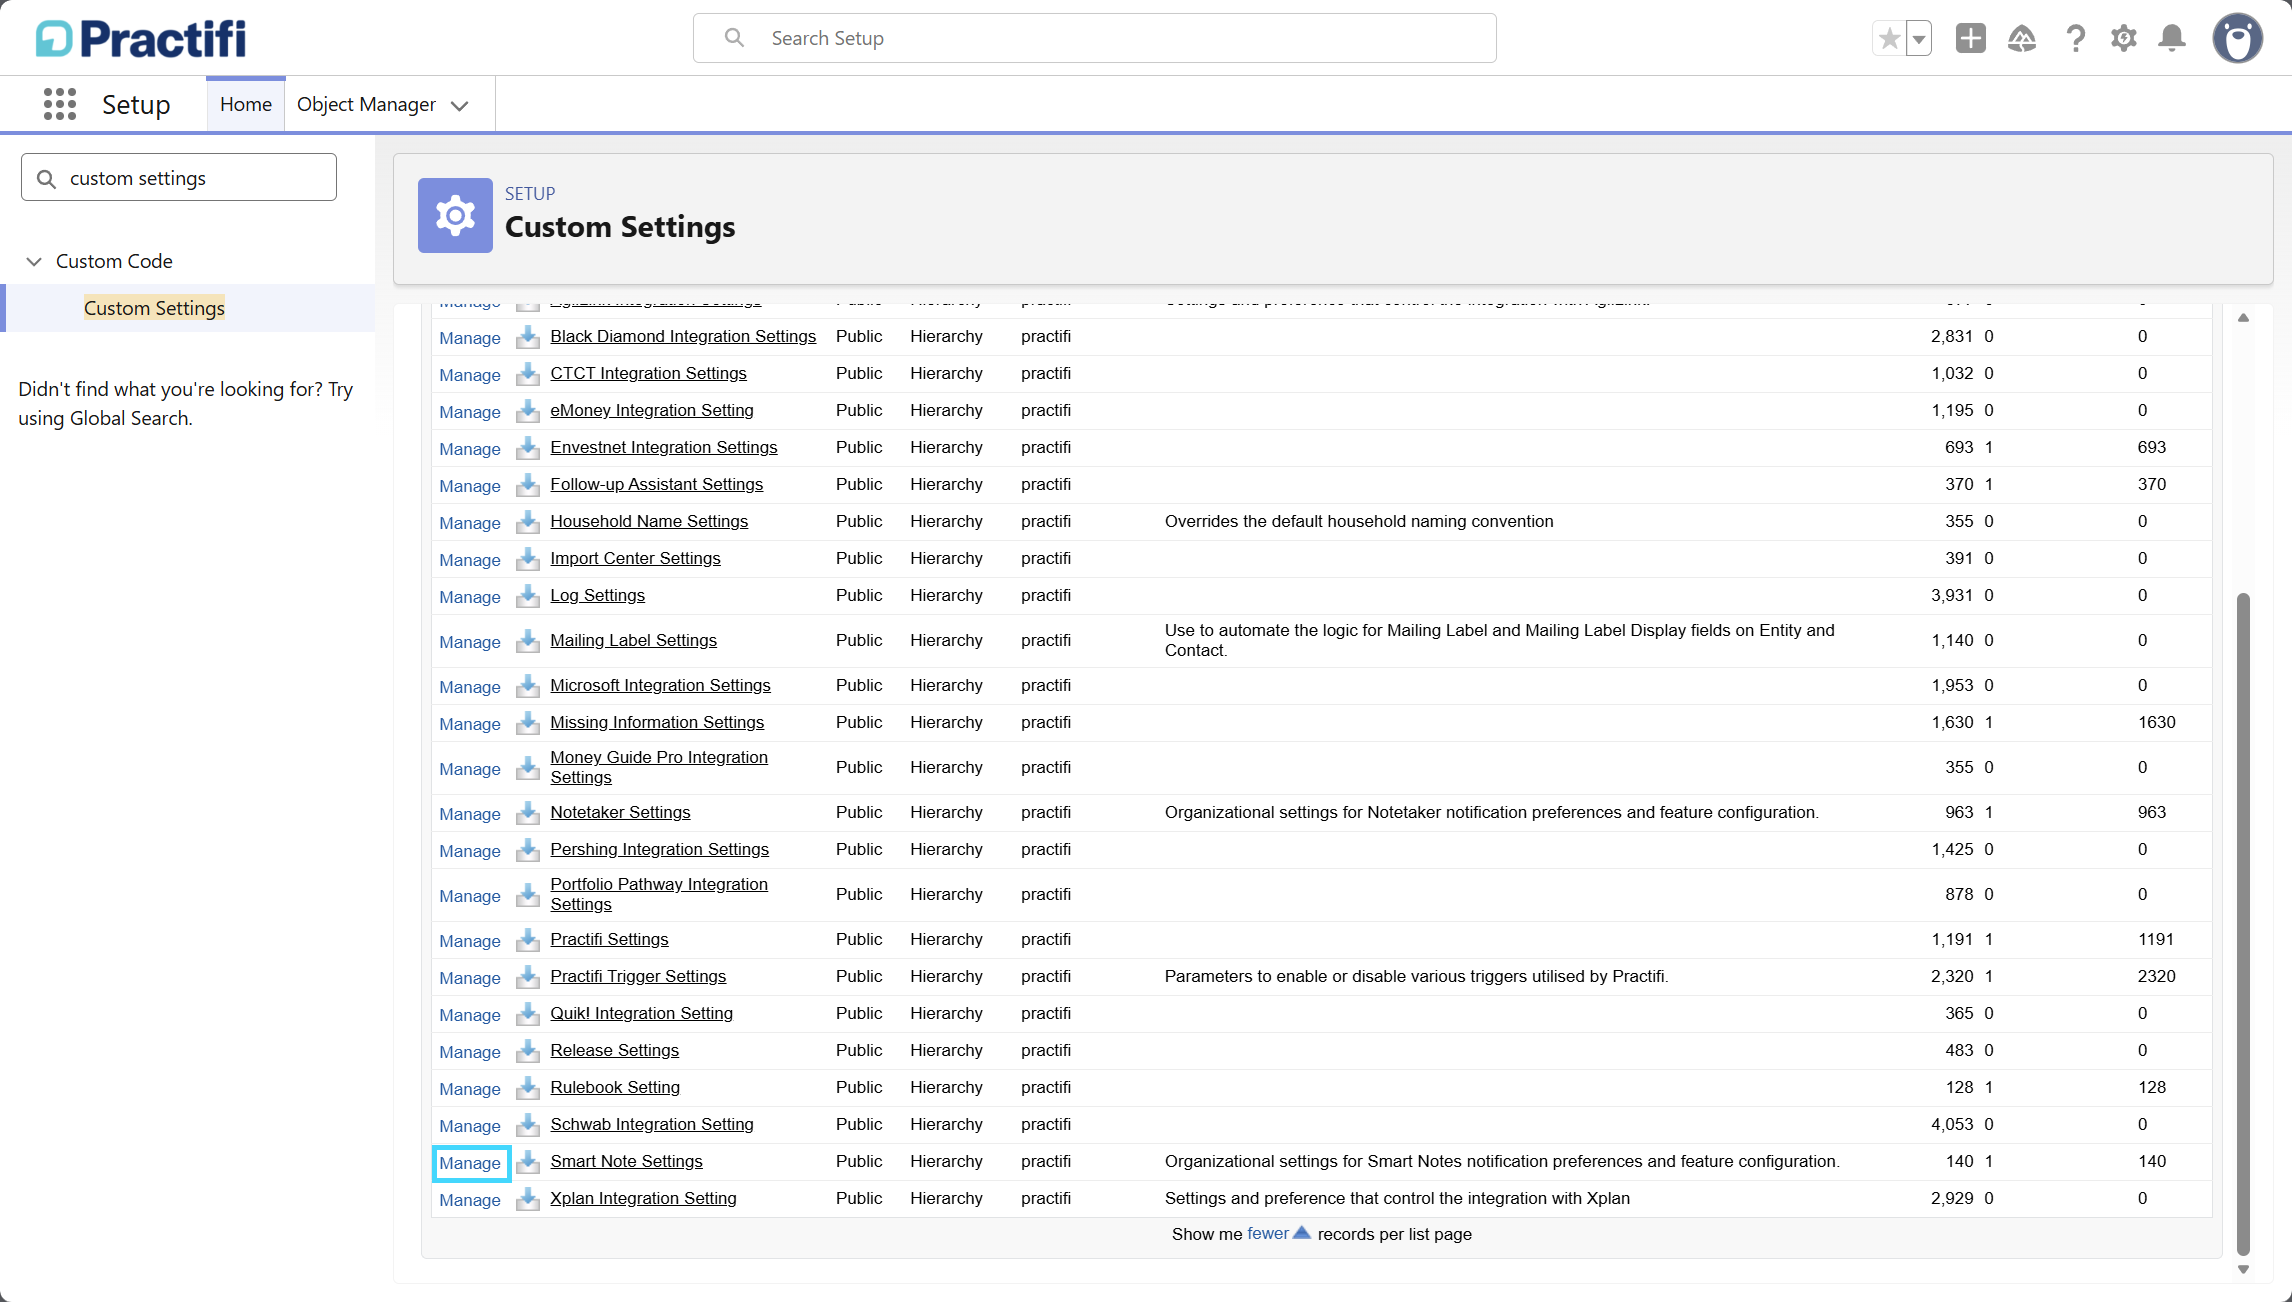Open the Trailhead guidance icon
The width and height of the screenshot is (2292, 1302).
[2022, 39]
